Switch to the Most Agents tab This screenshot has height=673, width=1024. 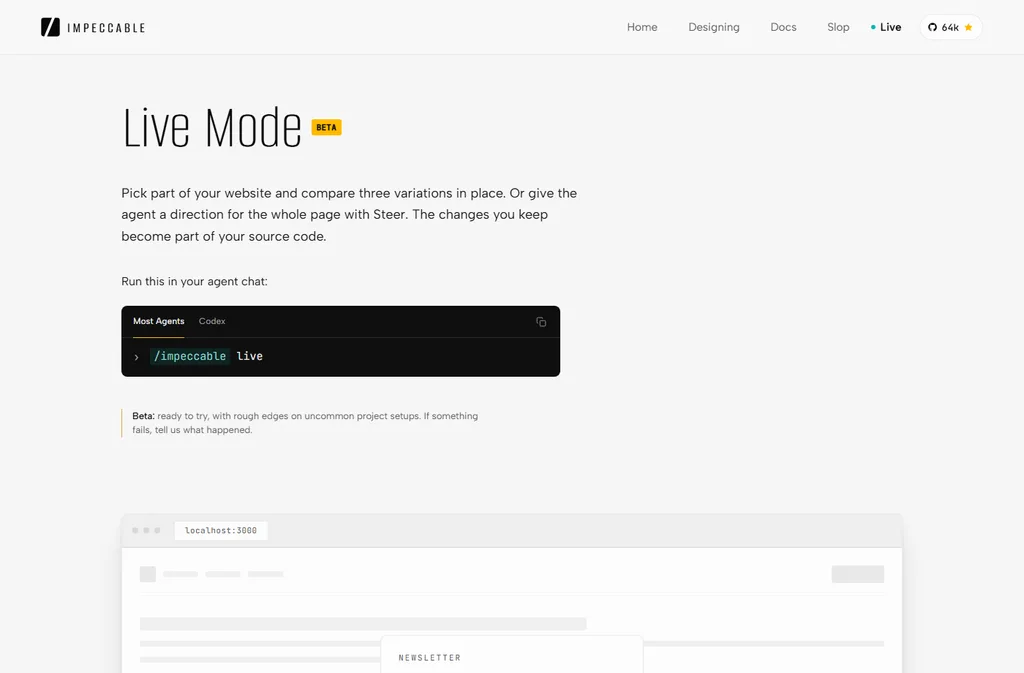(159, 321)
